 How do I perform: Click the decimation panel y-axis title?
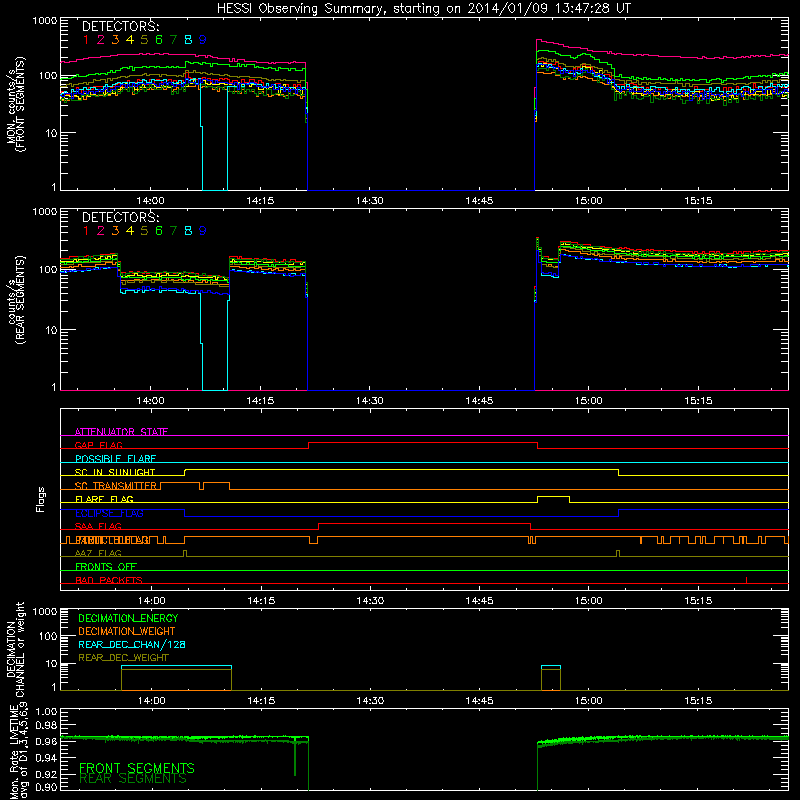click(15, 649)
